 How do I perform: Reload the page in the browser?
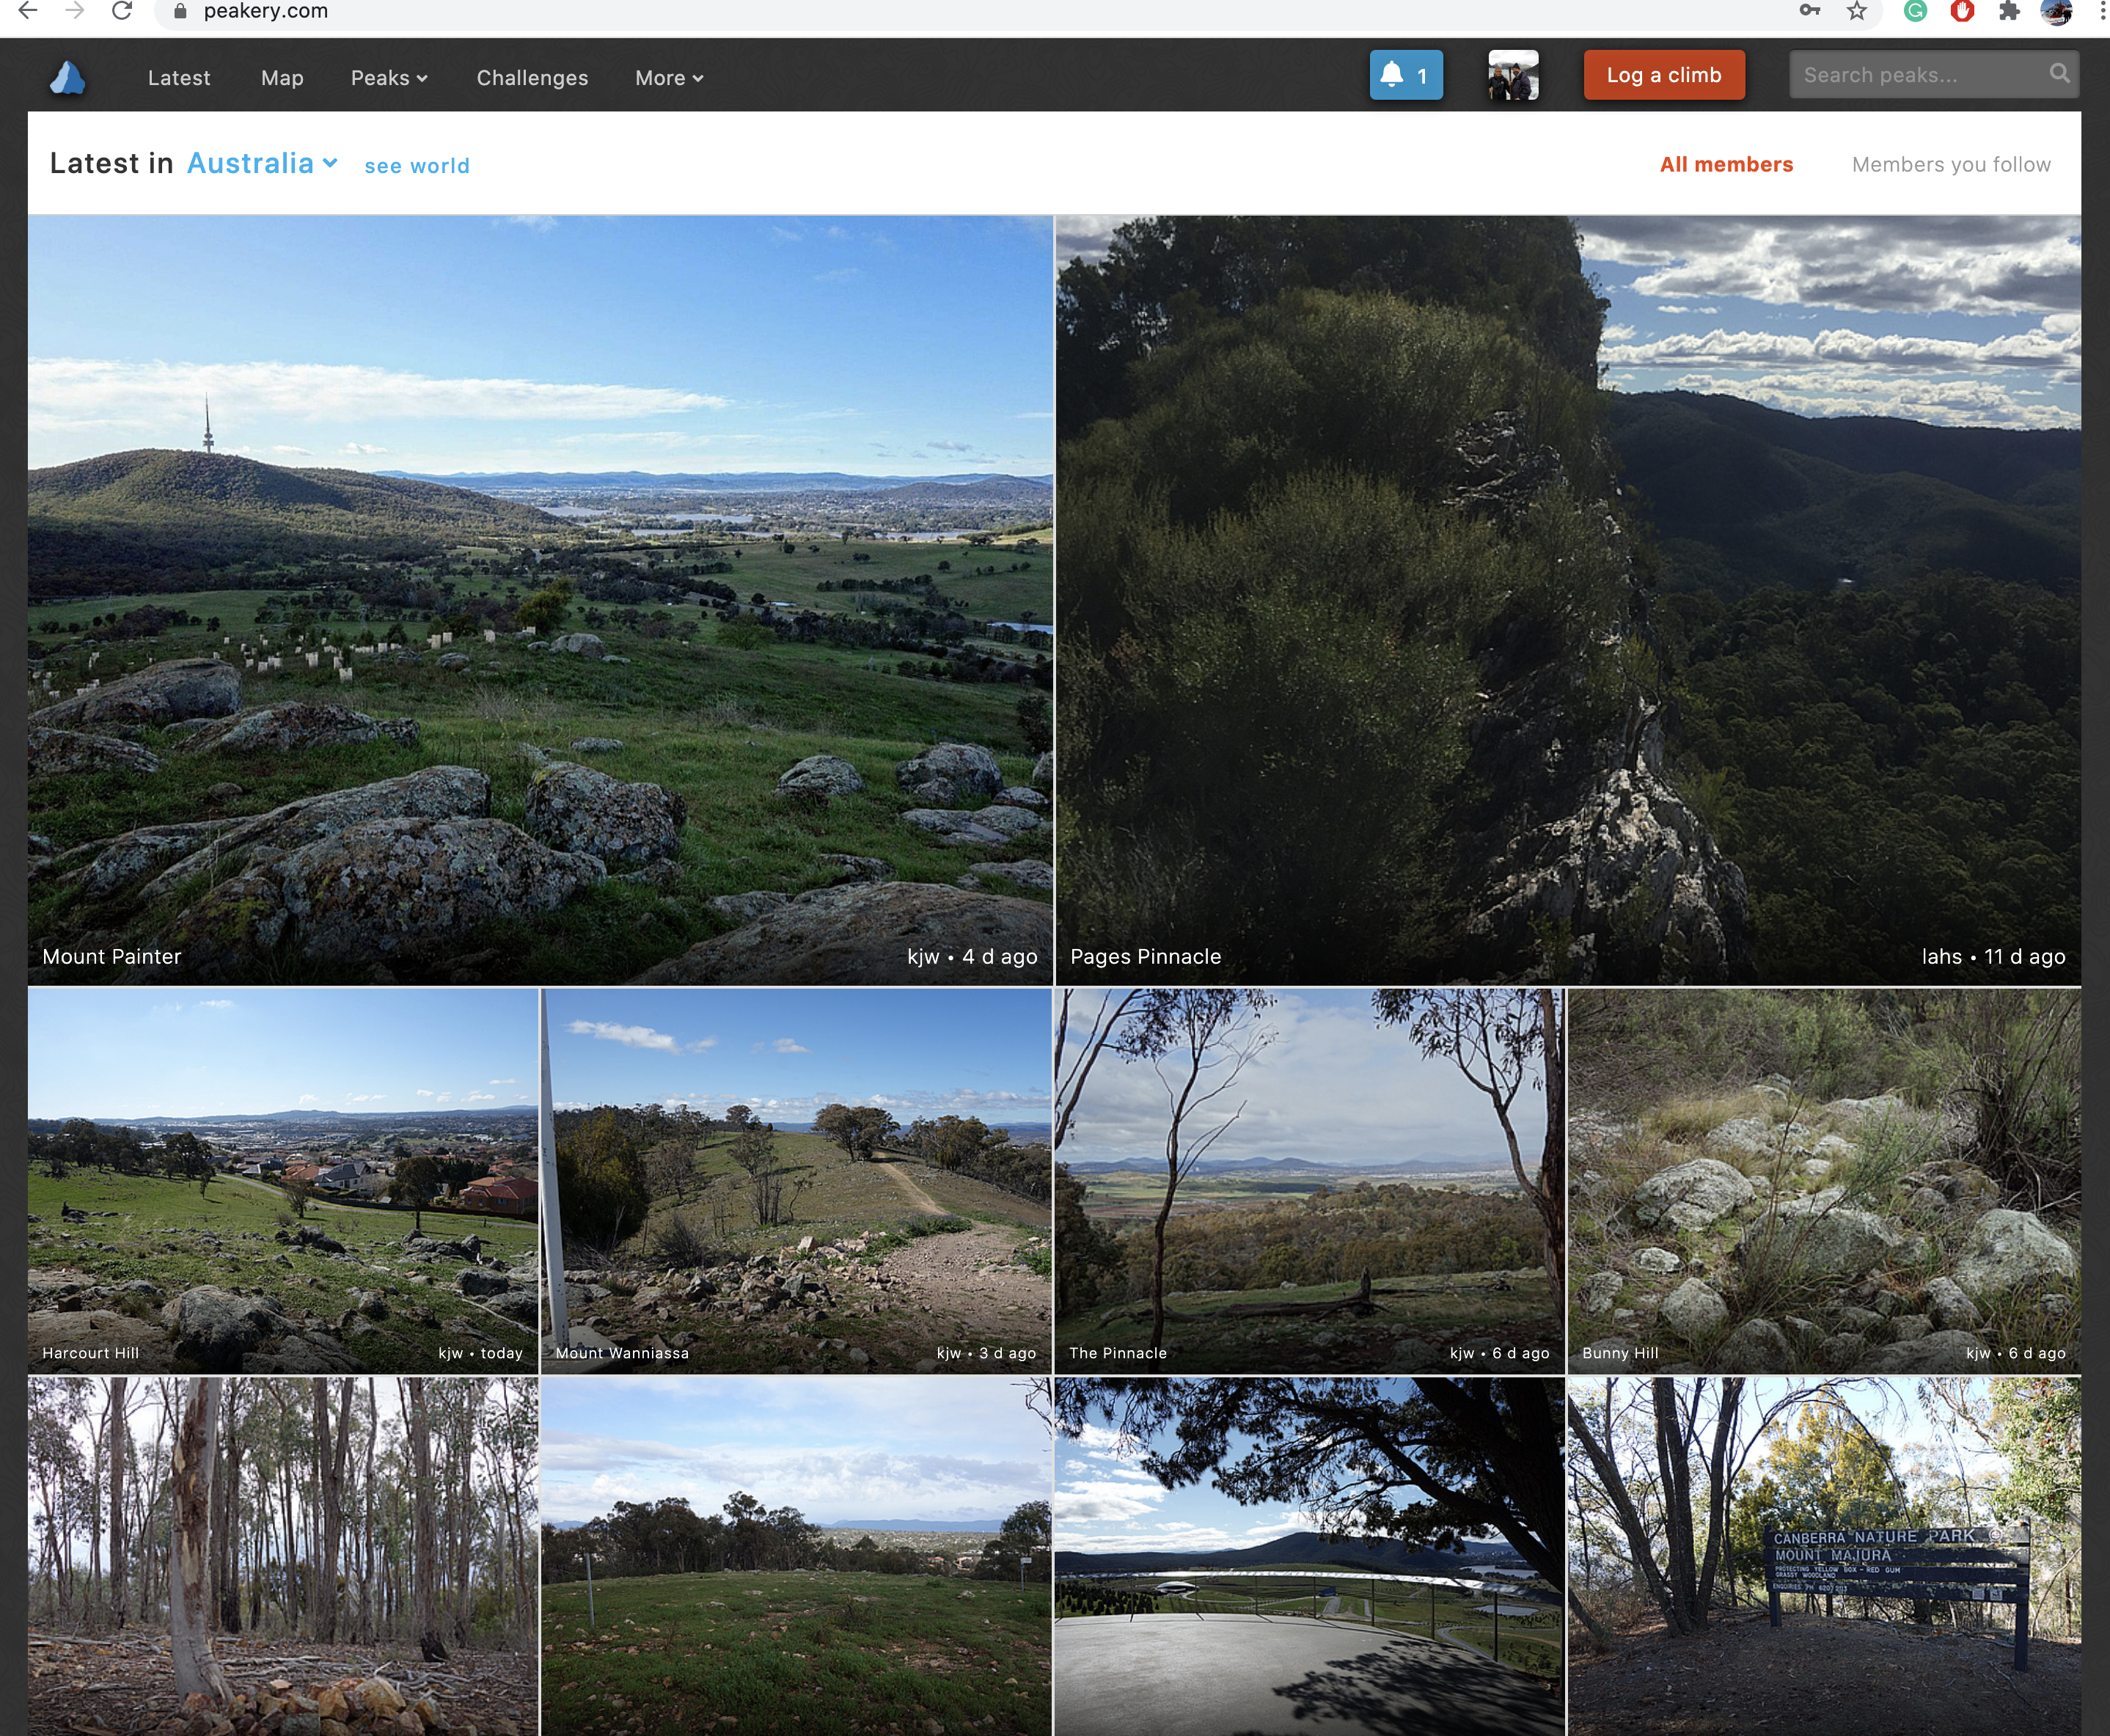coord(122,11)
